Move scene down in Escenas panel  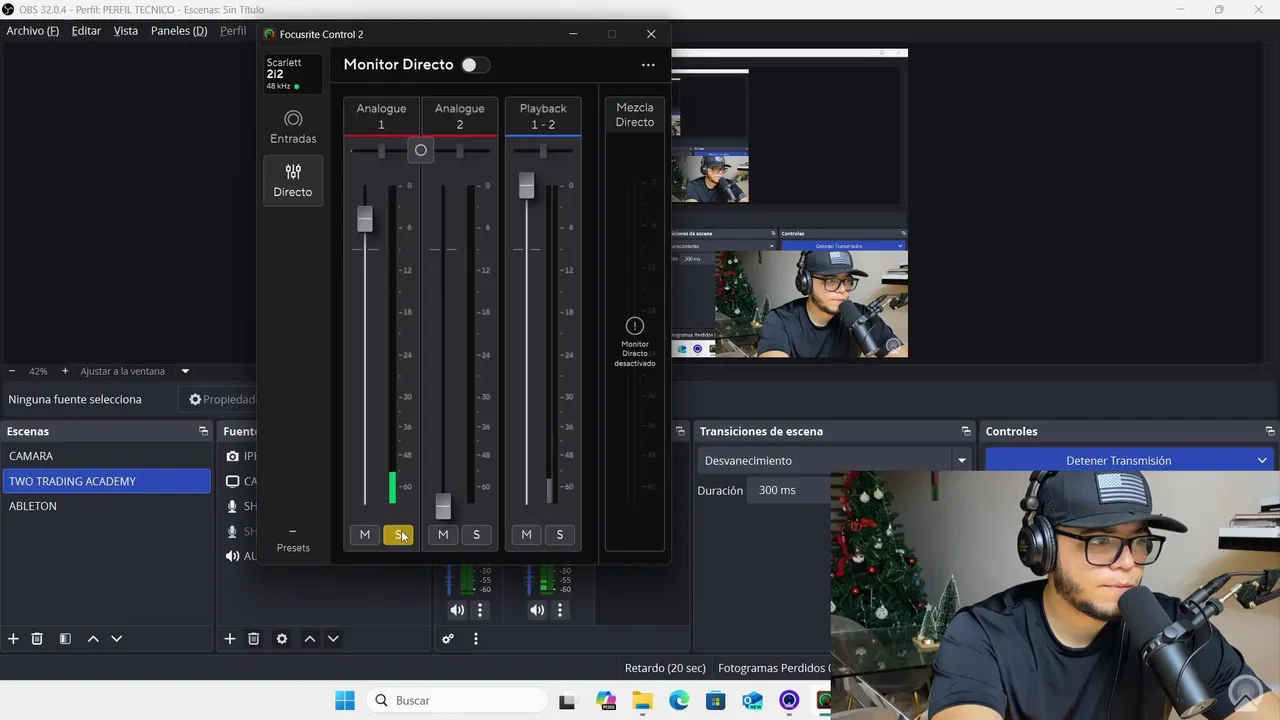click(x=116, y=639)
